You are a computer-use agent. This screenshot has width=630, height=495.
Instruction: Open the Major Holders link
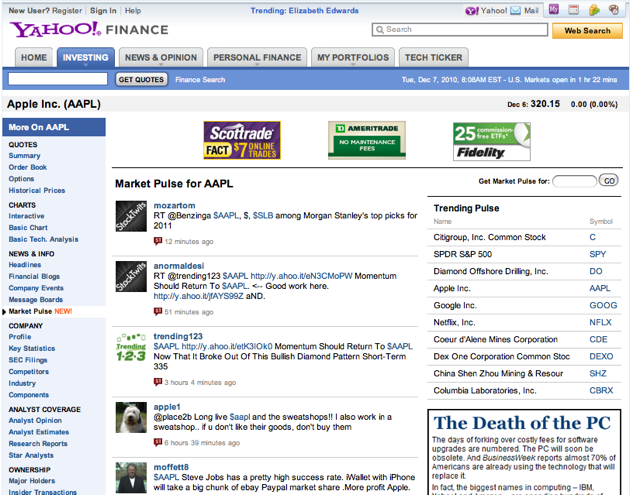(x=32, y=481)
